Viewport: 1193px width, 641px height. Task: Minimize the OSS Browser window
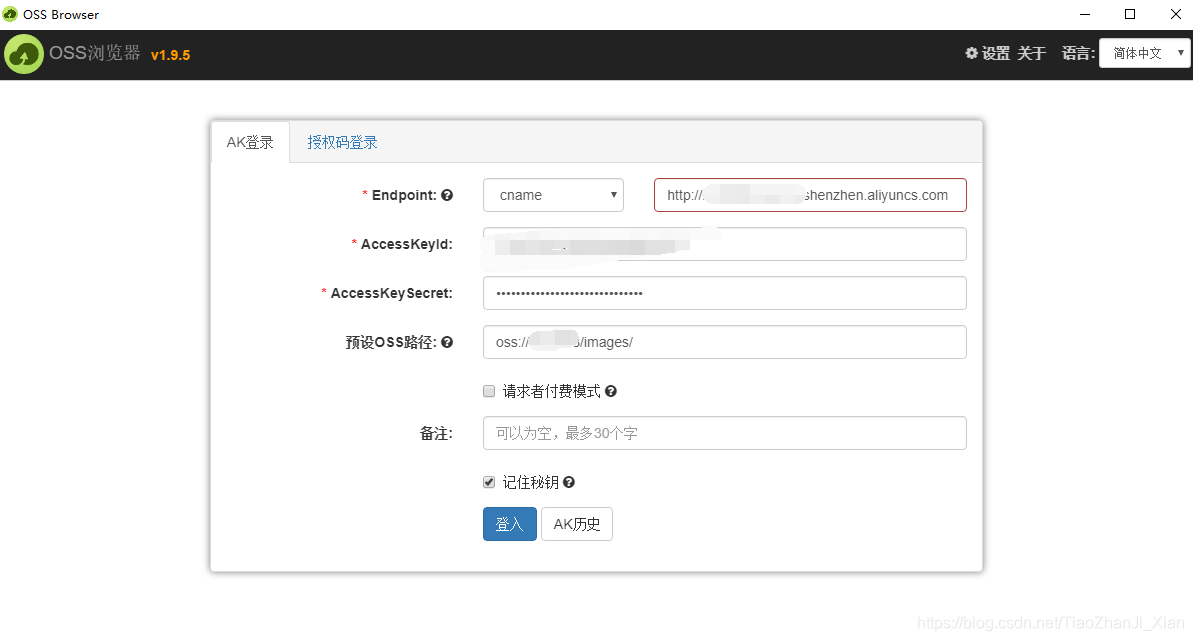coord(1085,14)
